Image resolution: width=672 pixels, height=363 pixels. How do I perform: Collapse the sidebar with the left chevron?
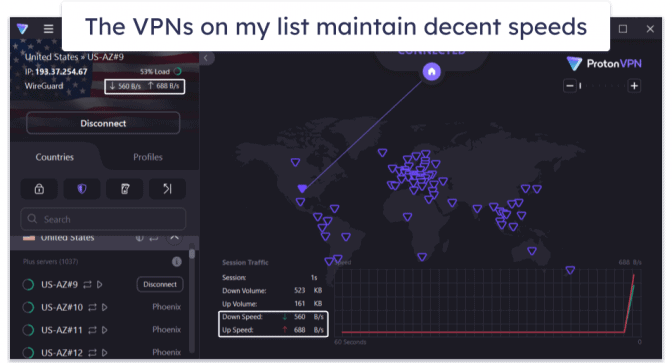[x=206, y=58]
